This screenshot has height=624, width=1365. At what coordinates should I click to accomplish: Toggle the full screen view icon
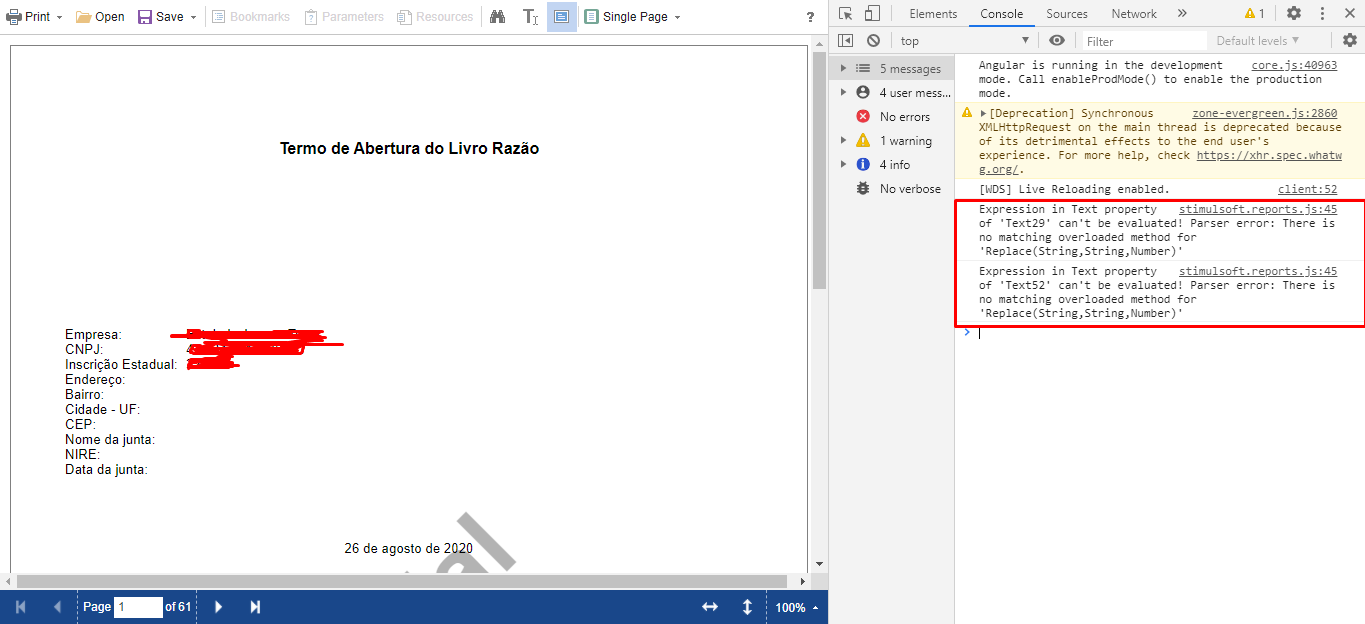562,17
